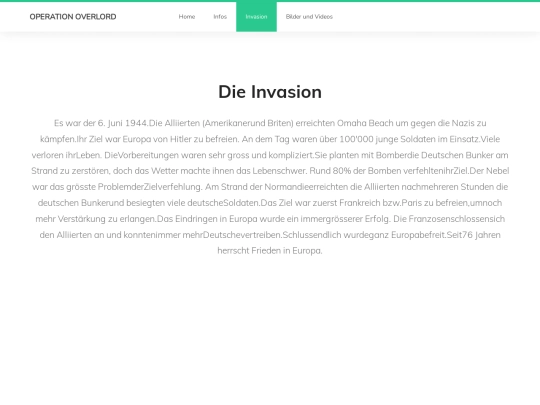540x405 pixels.
Task: Click the line starting "Strand zu zerstören"
Action: tap(270, 171)
